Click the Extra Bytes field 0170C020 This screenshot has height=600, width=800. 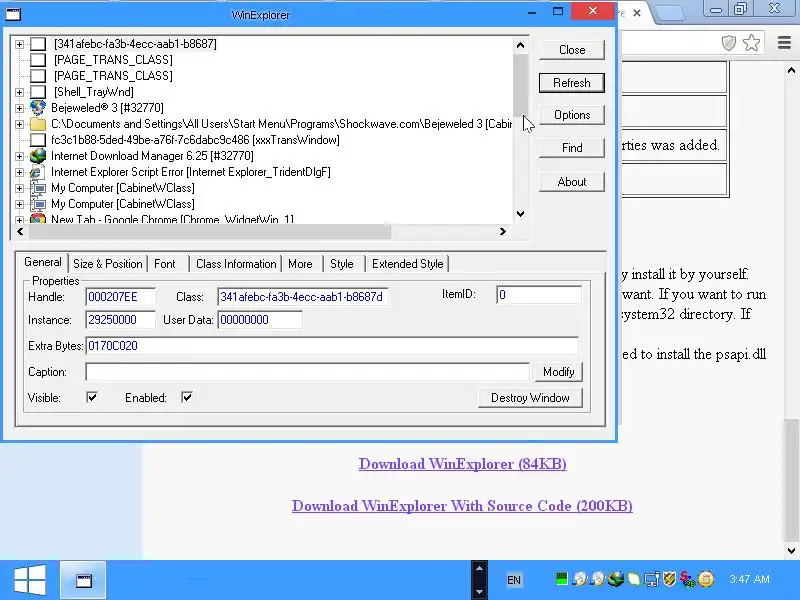coord(332,346)
